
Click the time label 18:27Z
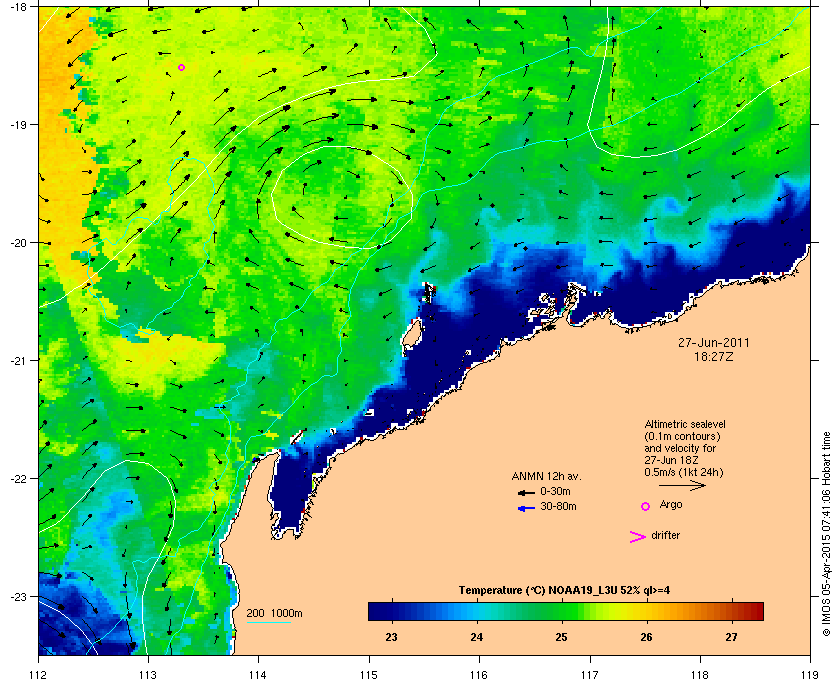(714, 356)
